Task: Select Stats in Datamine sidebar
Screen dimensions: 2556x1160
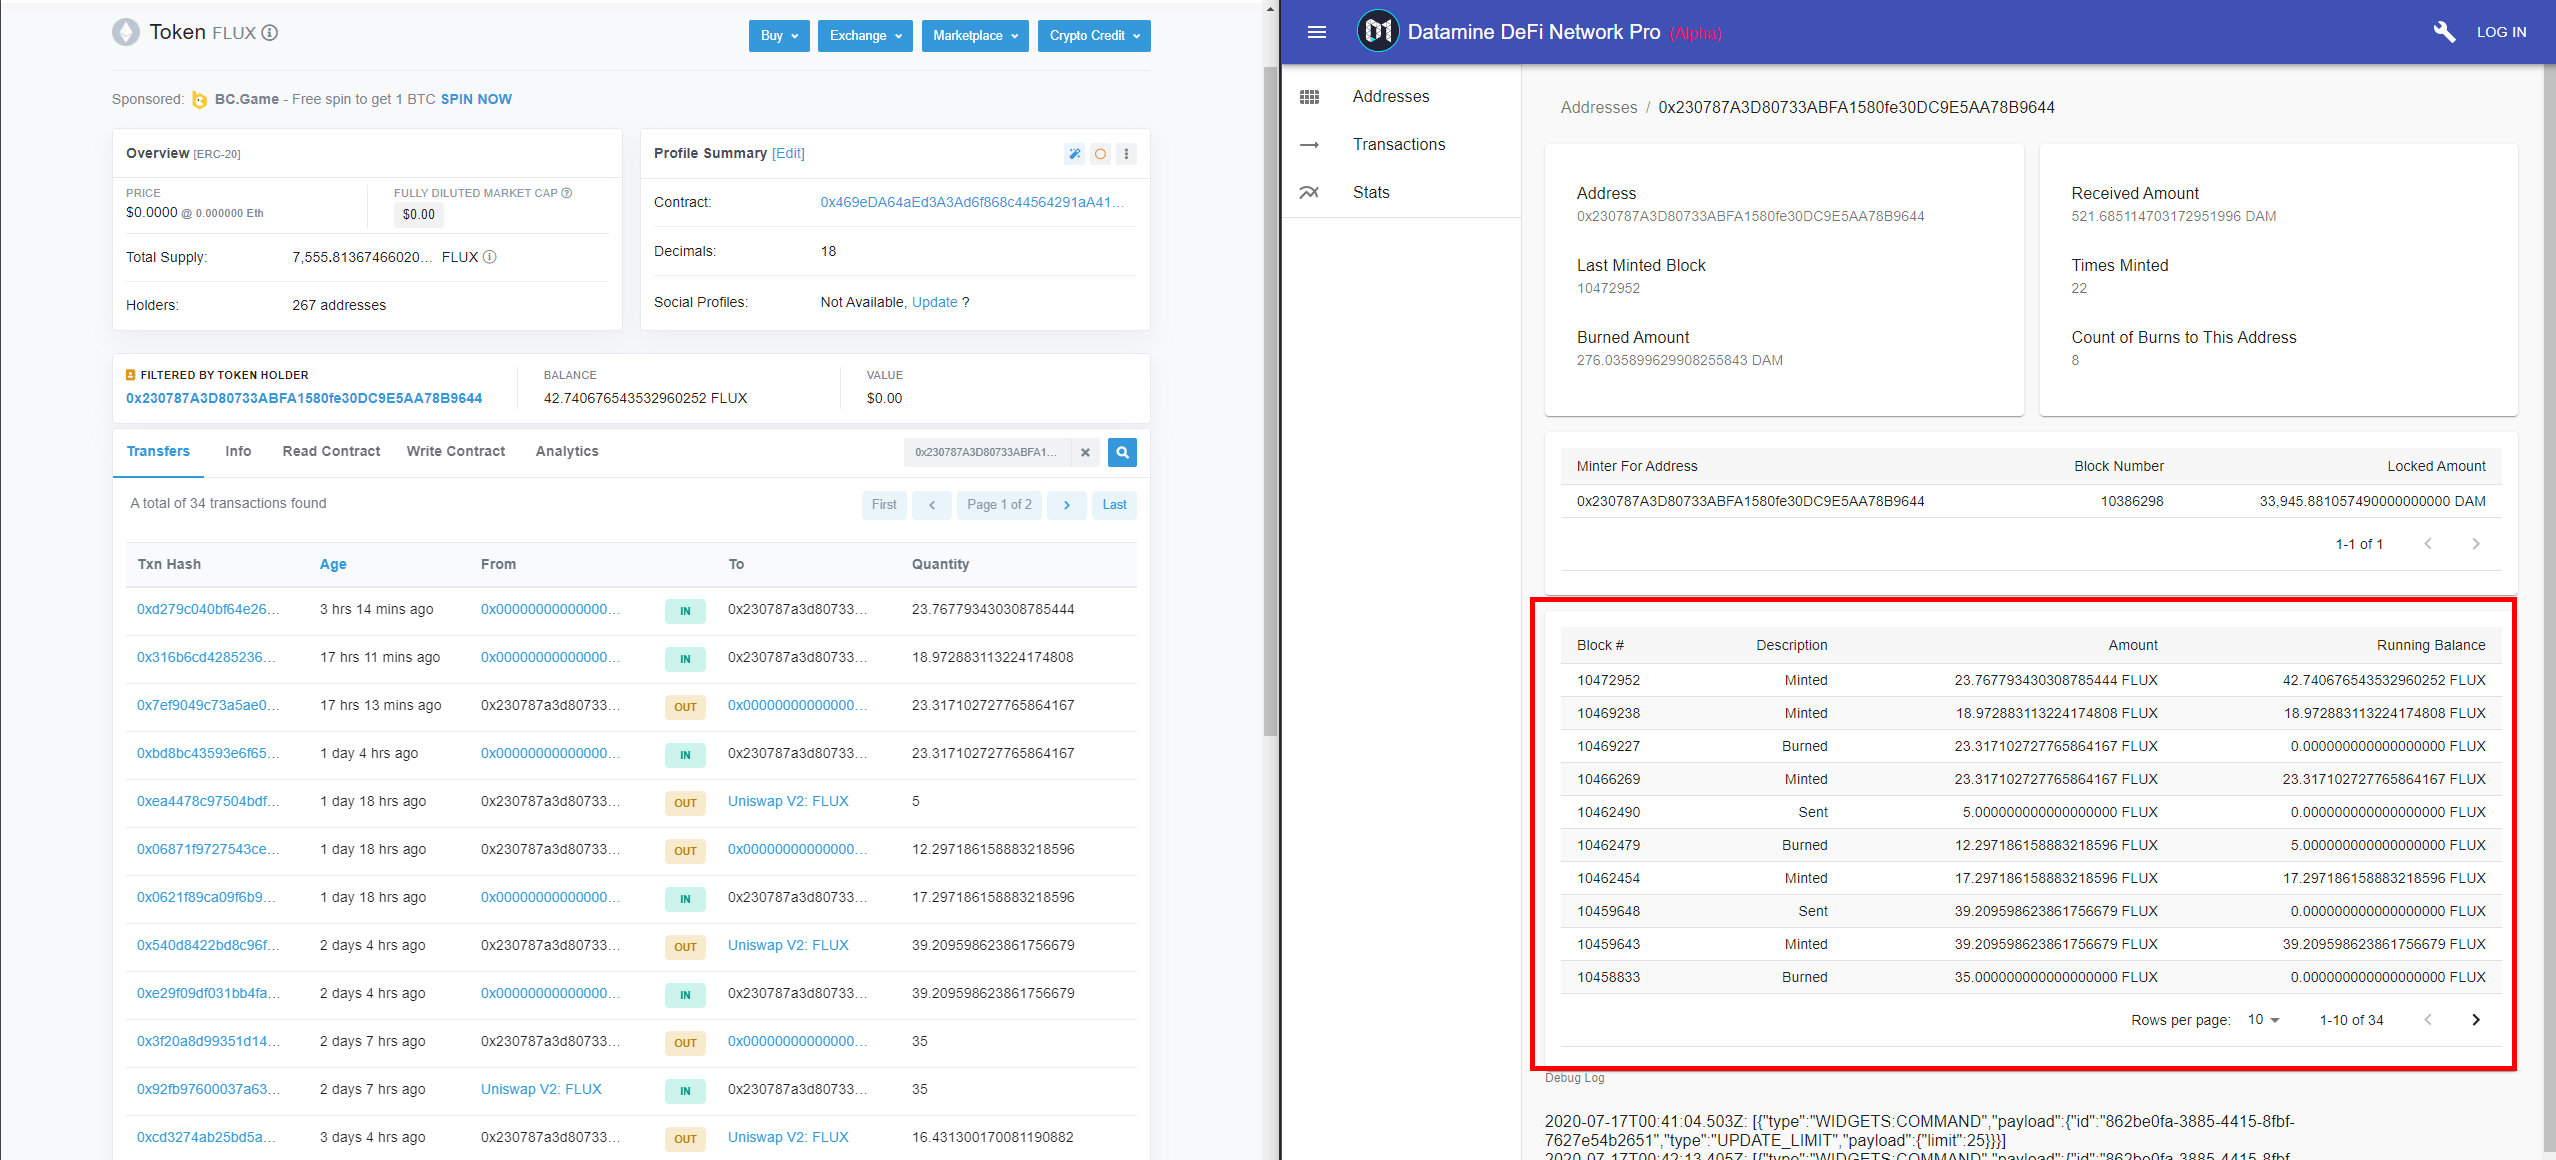Action: [1401, 192]
